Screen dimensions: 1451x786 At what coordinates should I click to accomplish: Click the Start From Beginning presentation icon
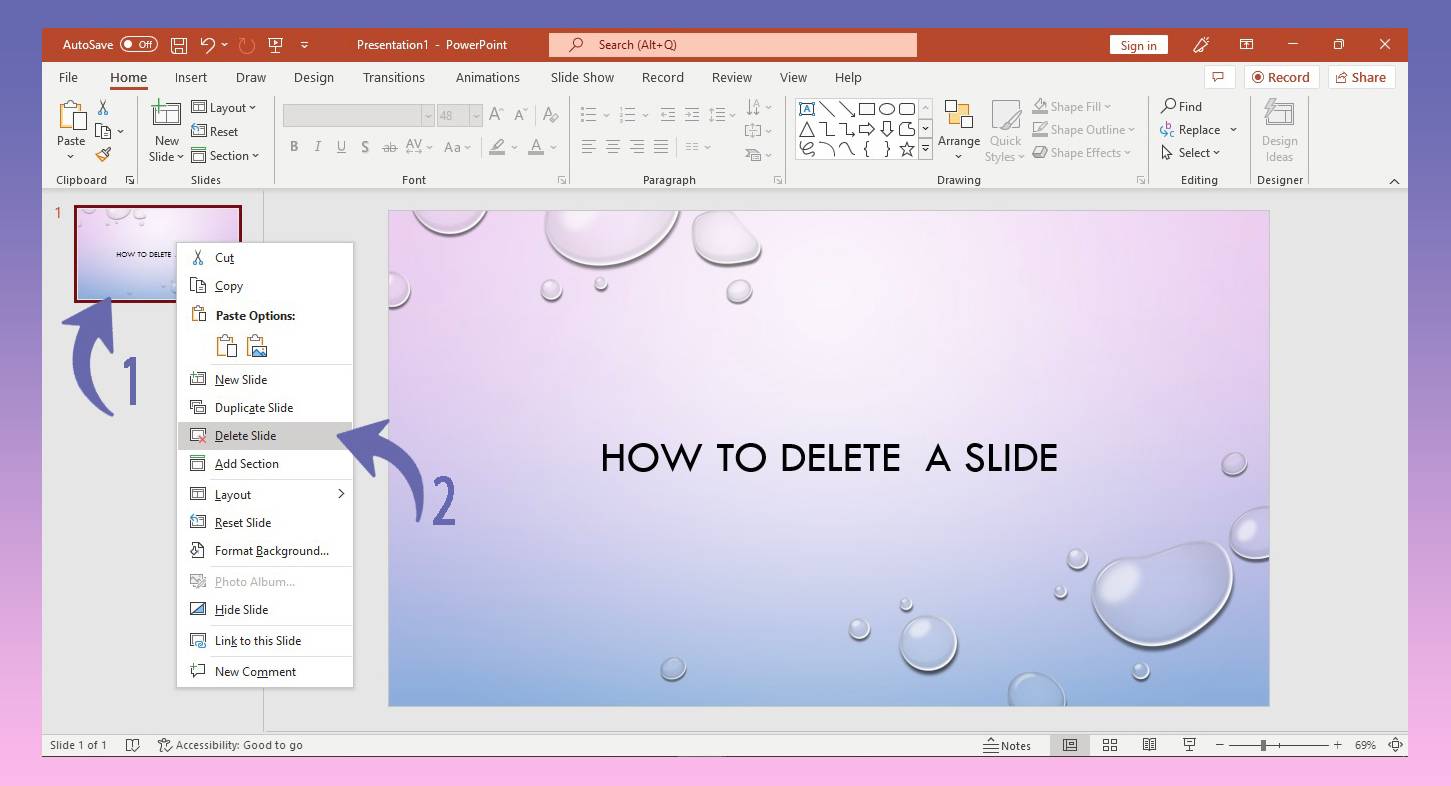[x=275, y=45]
